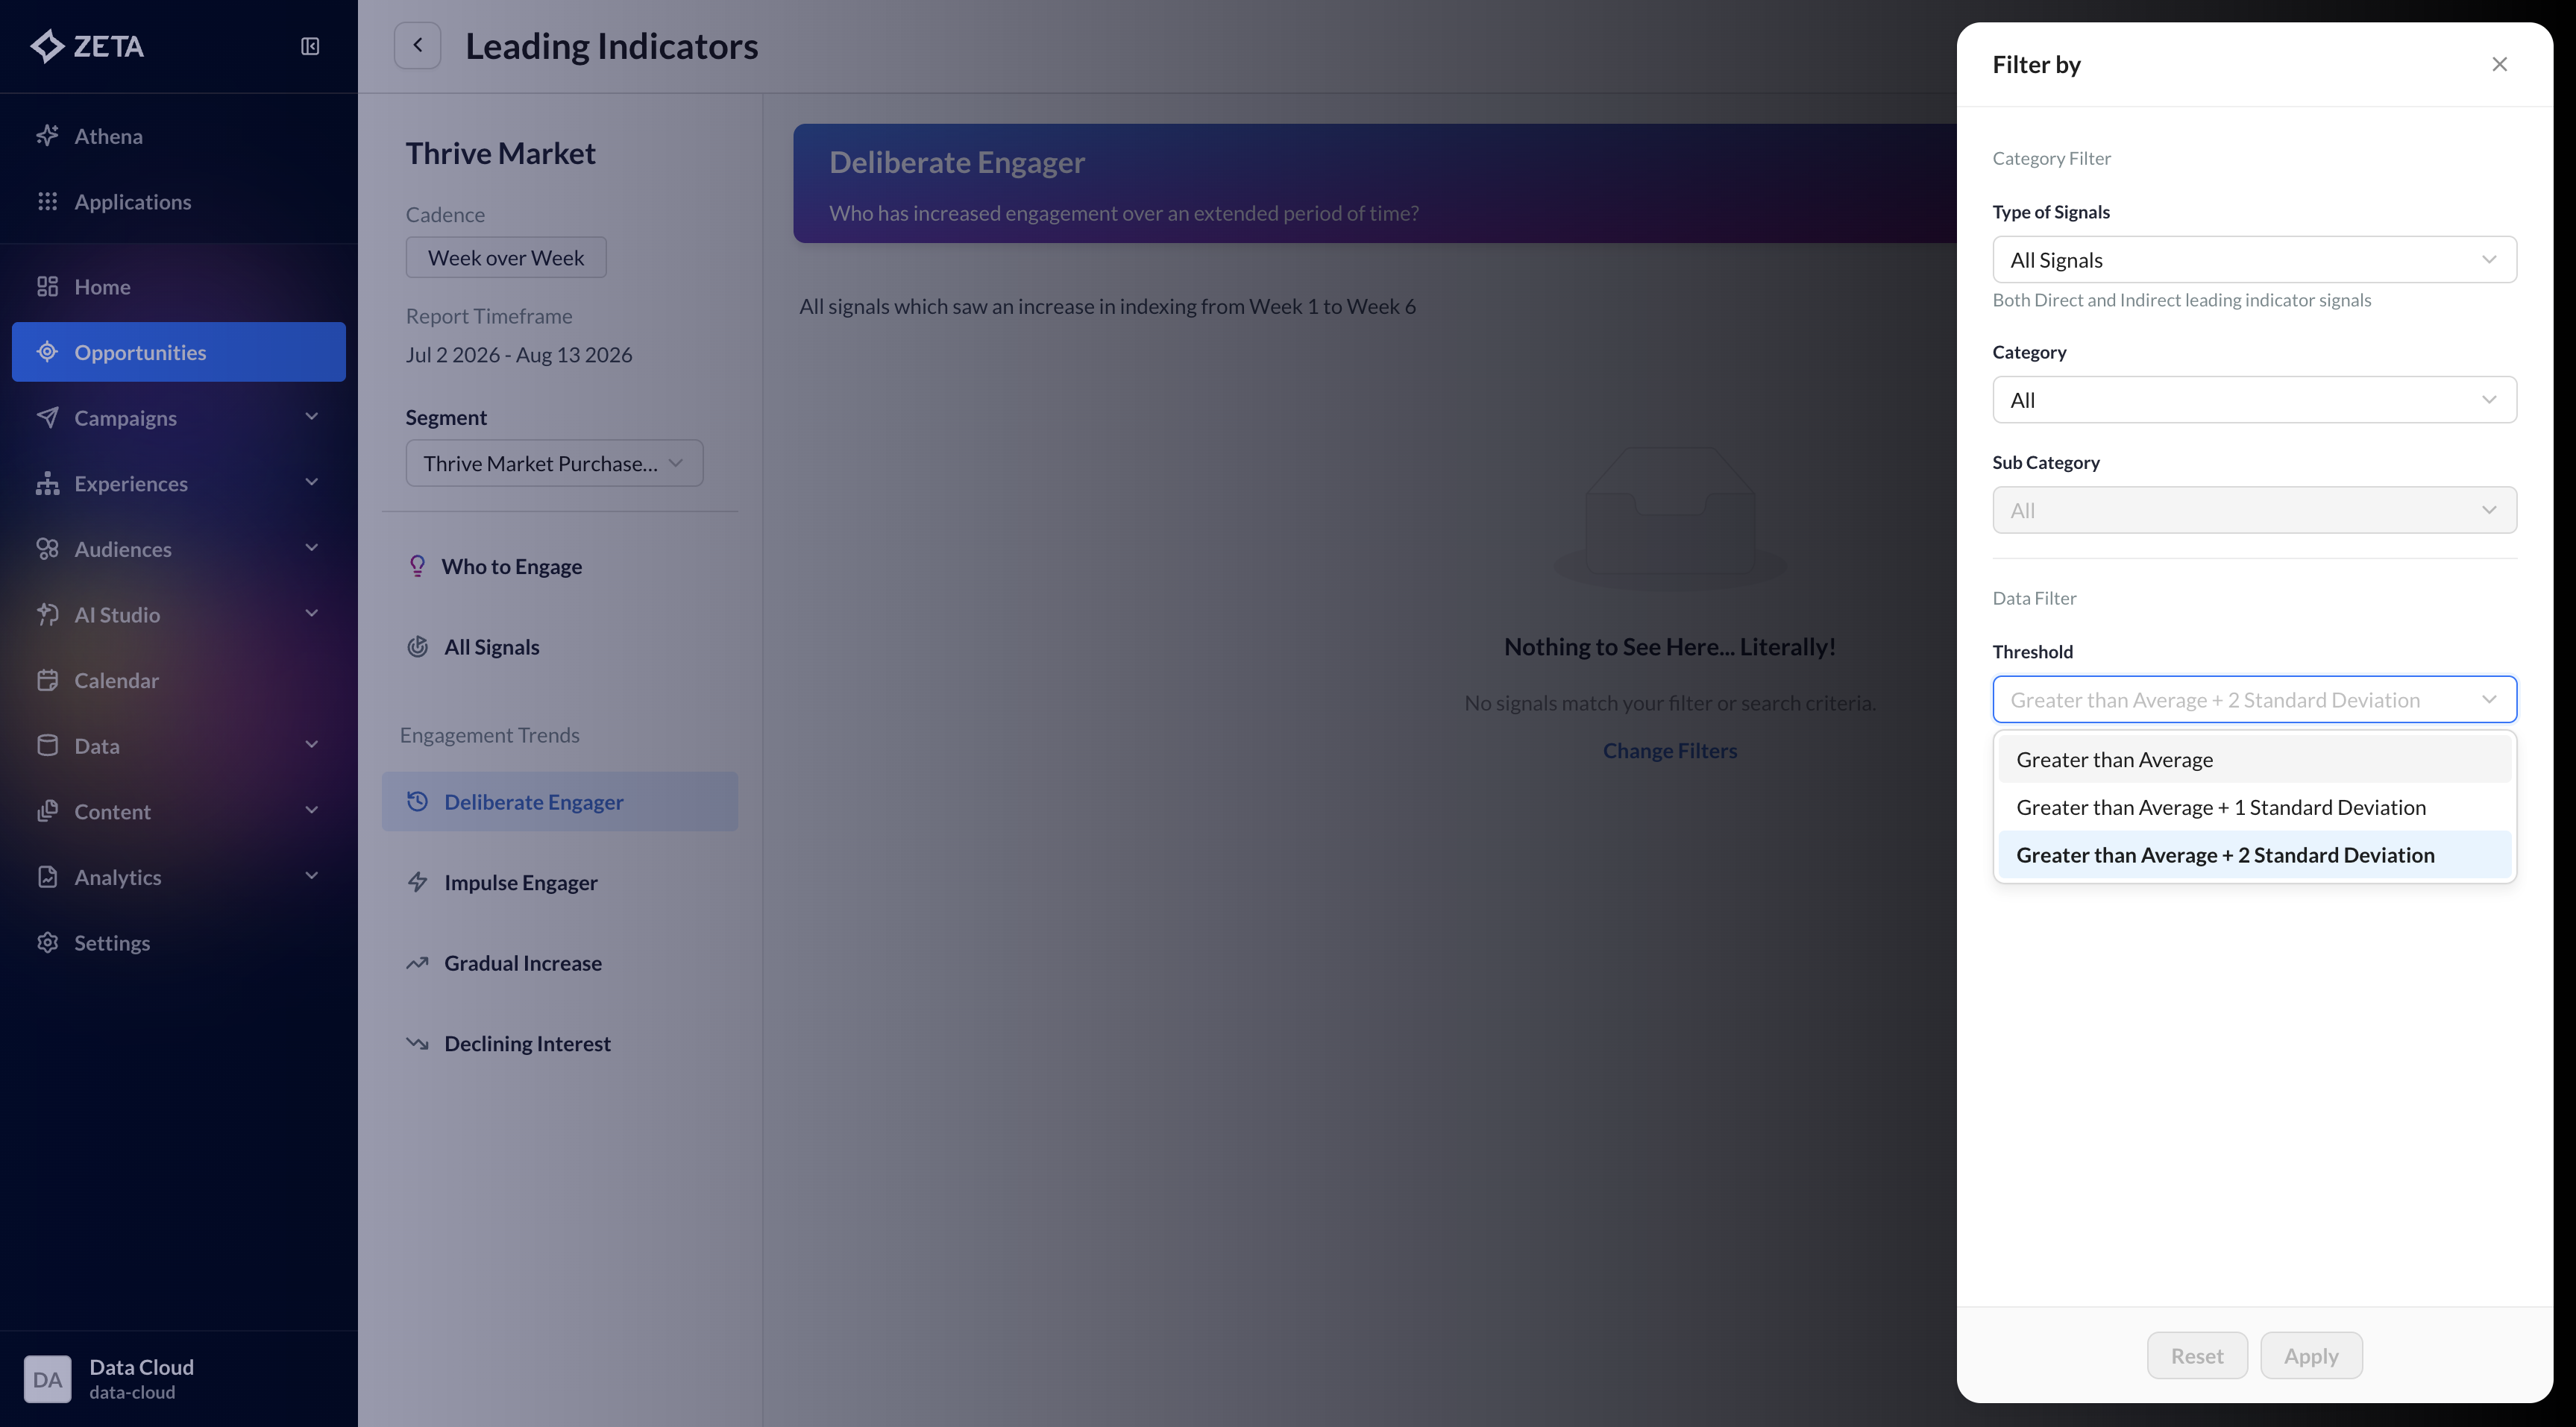Expand the Experiences menu chevron
Screen dimensions: 2576x1427
click(311, 482)
